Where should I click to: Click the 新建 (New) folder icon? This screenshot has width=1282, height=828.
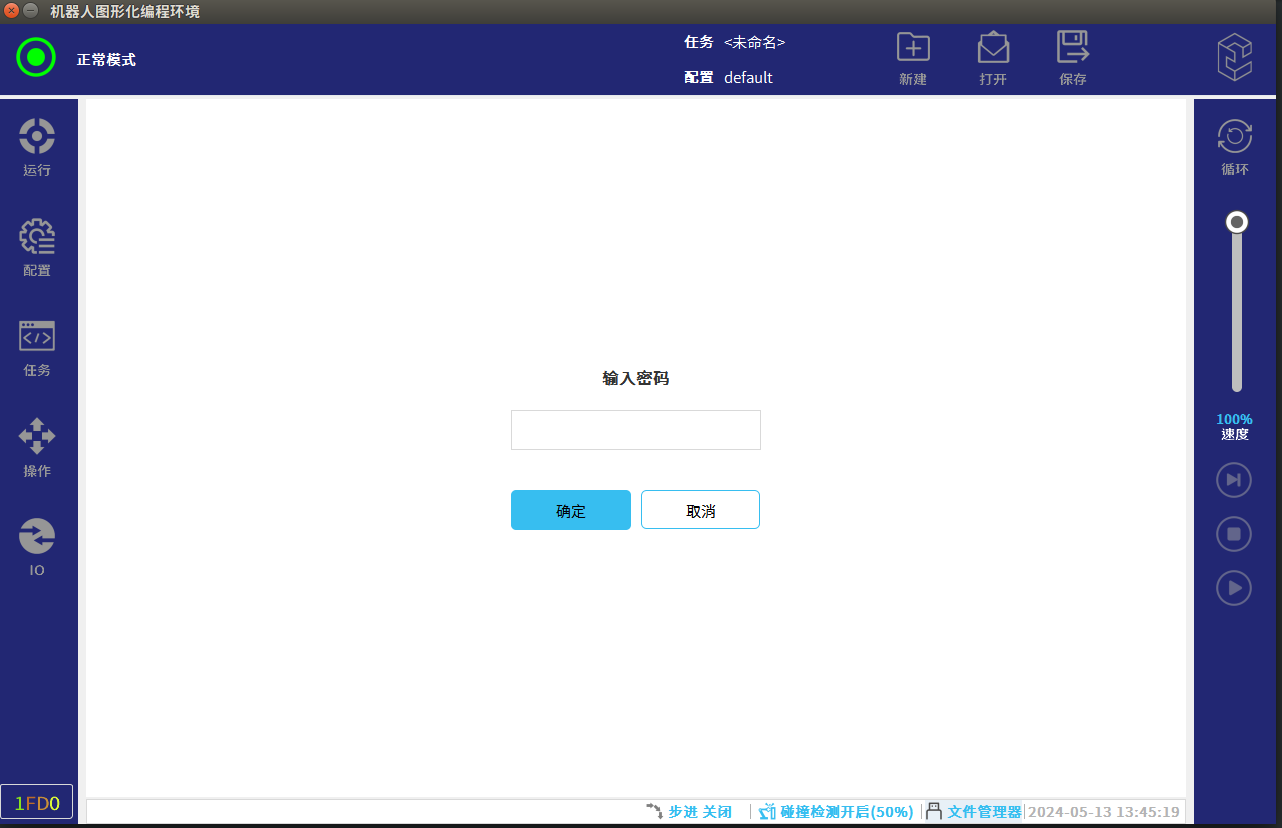click(912, 48)
